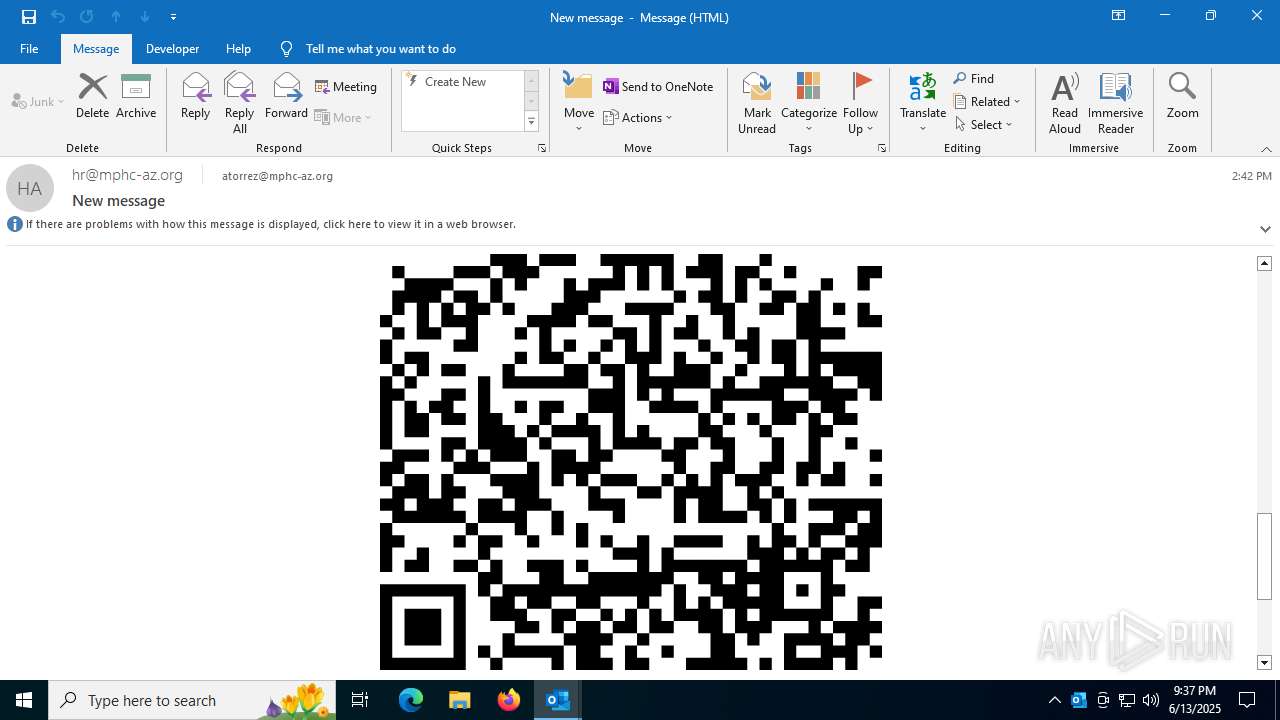Click the Undo arrow in quick access toolbar
This screenshot has height=720, width=1280.
click(58, 17)
